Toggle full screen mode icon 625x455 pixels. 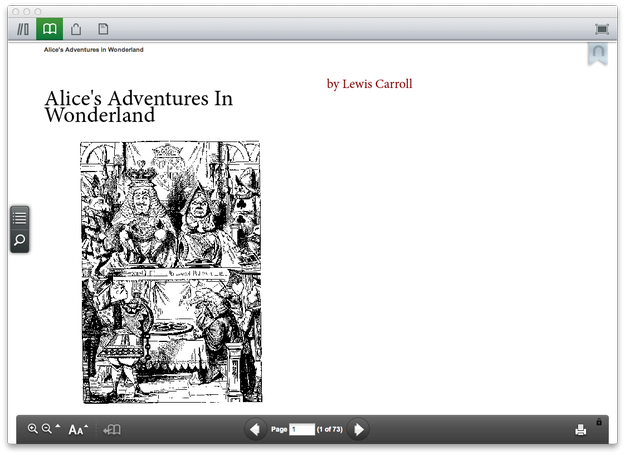tap(601, 29)
